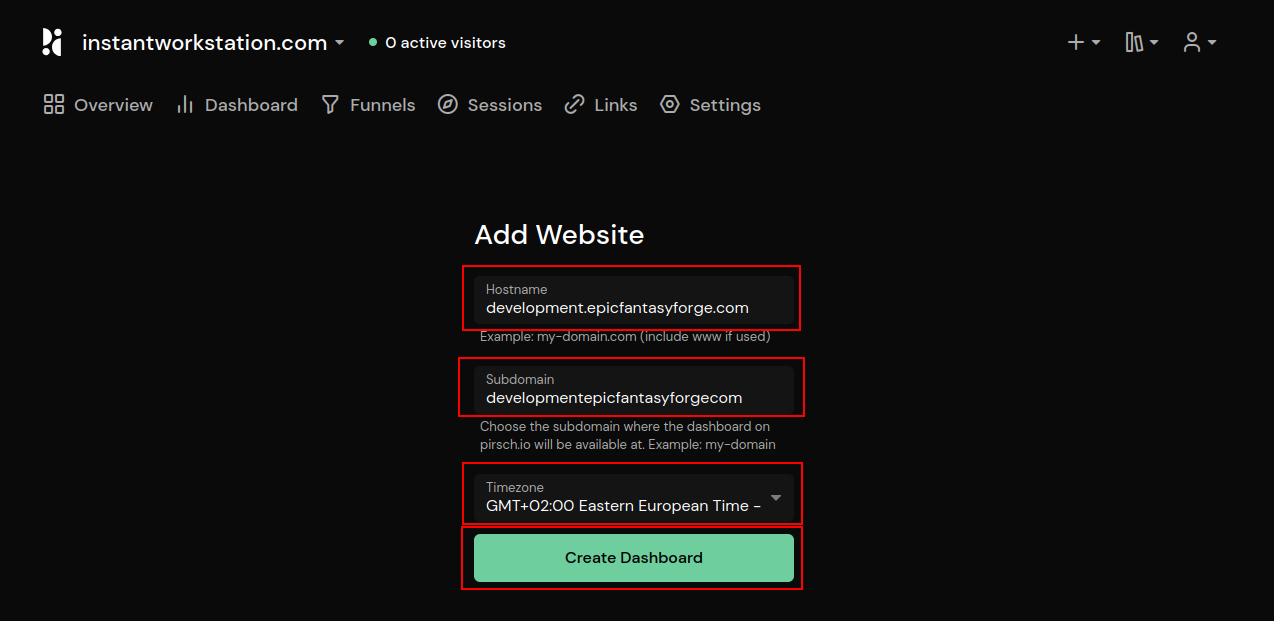Screen dimensions: 1274x621
Task: Open the plus add menu
Action: pos(1084,42)
